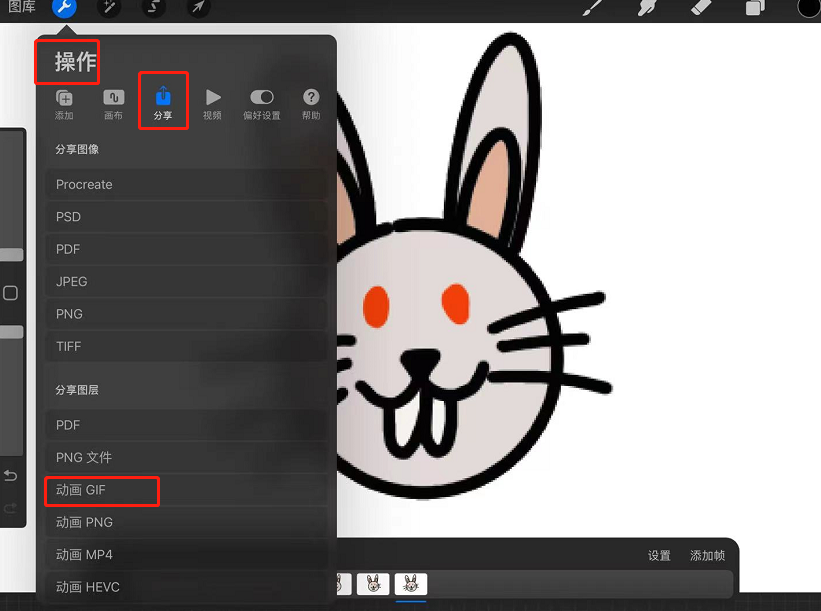
Task: Open the 画布 canvas icon
Action: [113, 100]
